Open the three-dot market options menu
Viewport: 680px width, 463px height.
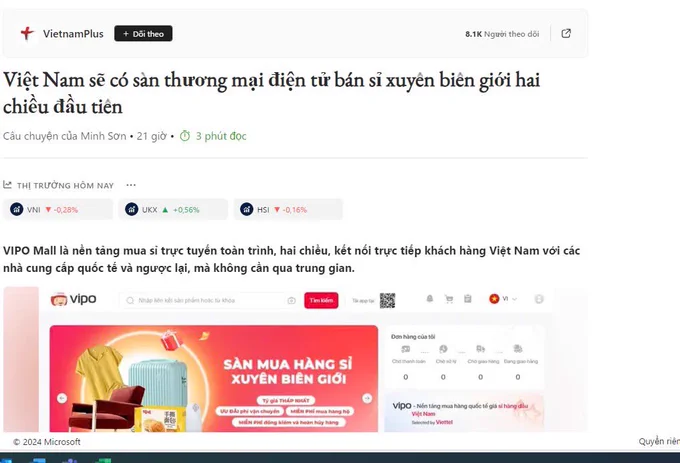(131, 185)
